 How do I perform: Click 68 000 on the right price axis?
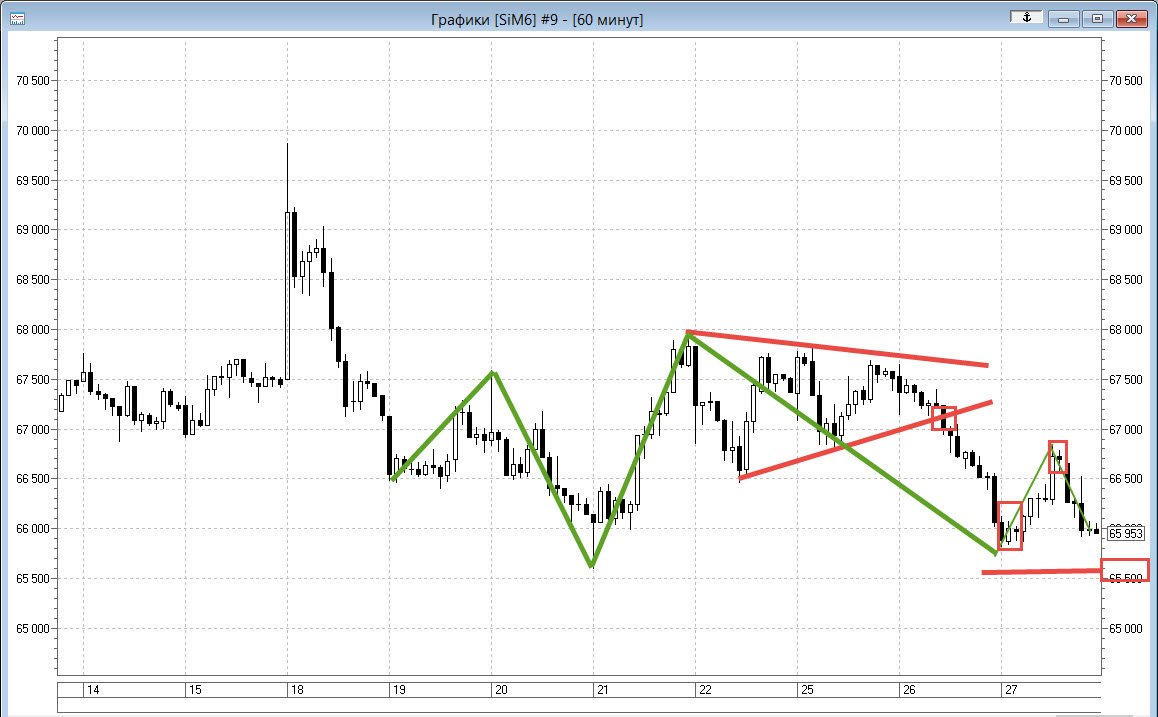click(1126, 329)
